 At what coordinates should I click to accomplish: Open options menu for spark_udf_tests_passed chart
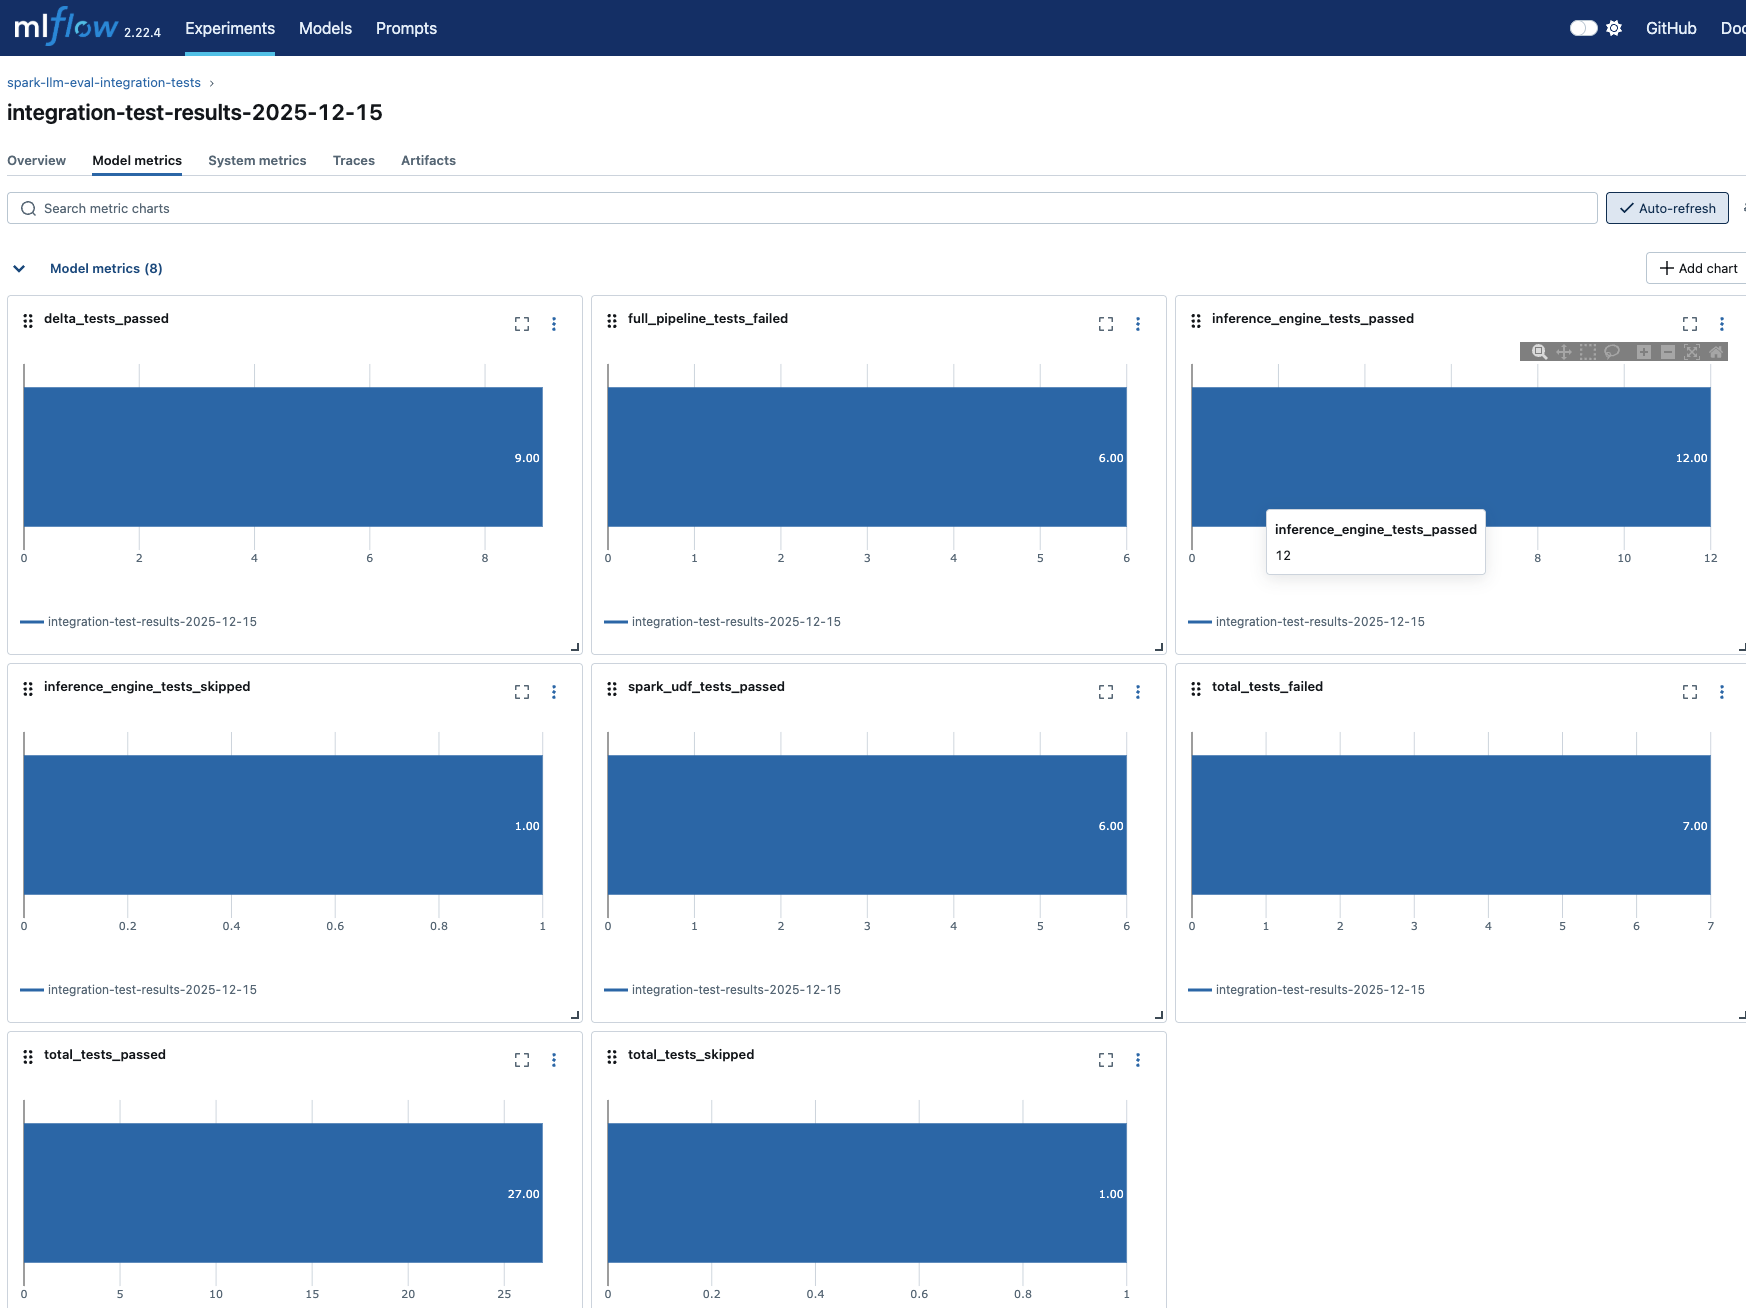pyautogui.click(x=1138, y=692)
